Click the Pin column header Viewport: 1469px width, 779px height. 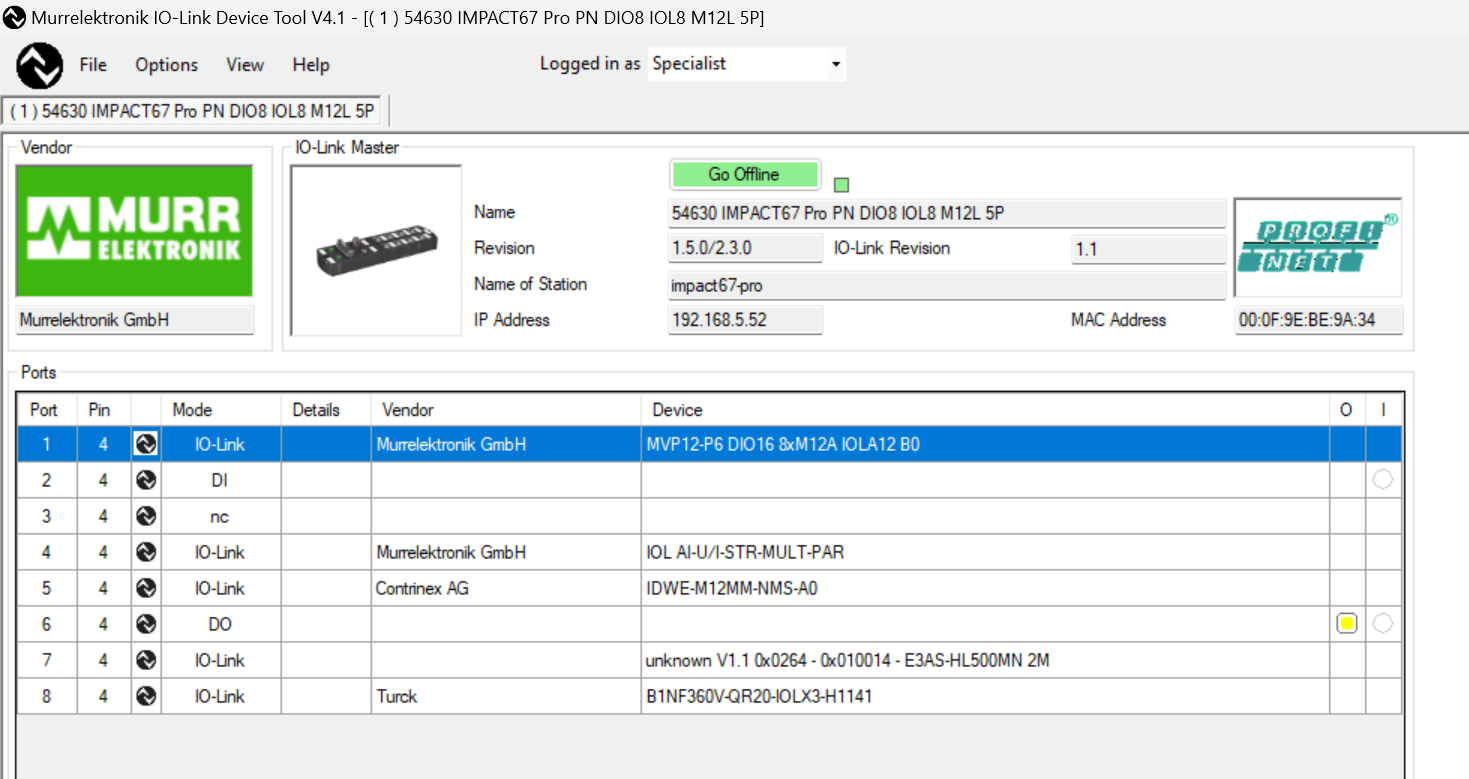click(x=104, y=410)
